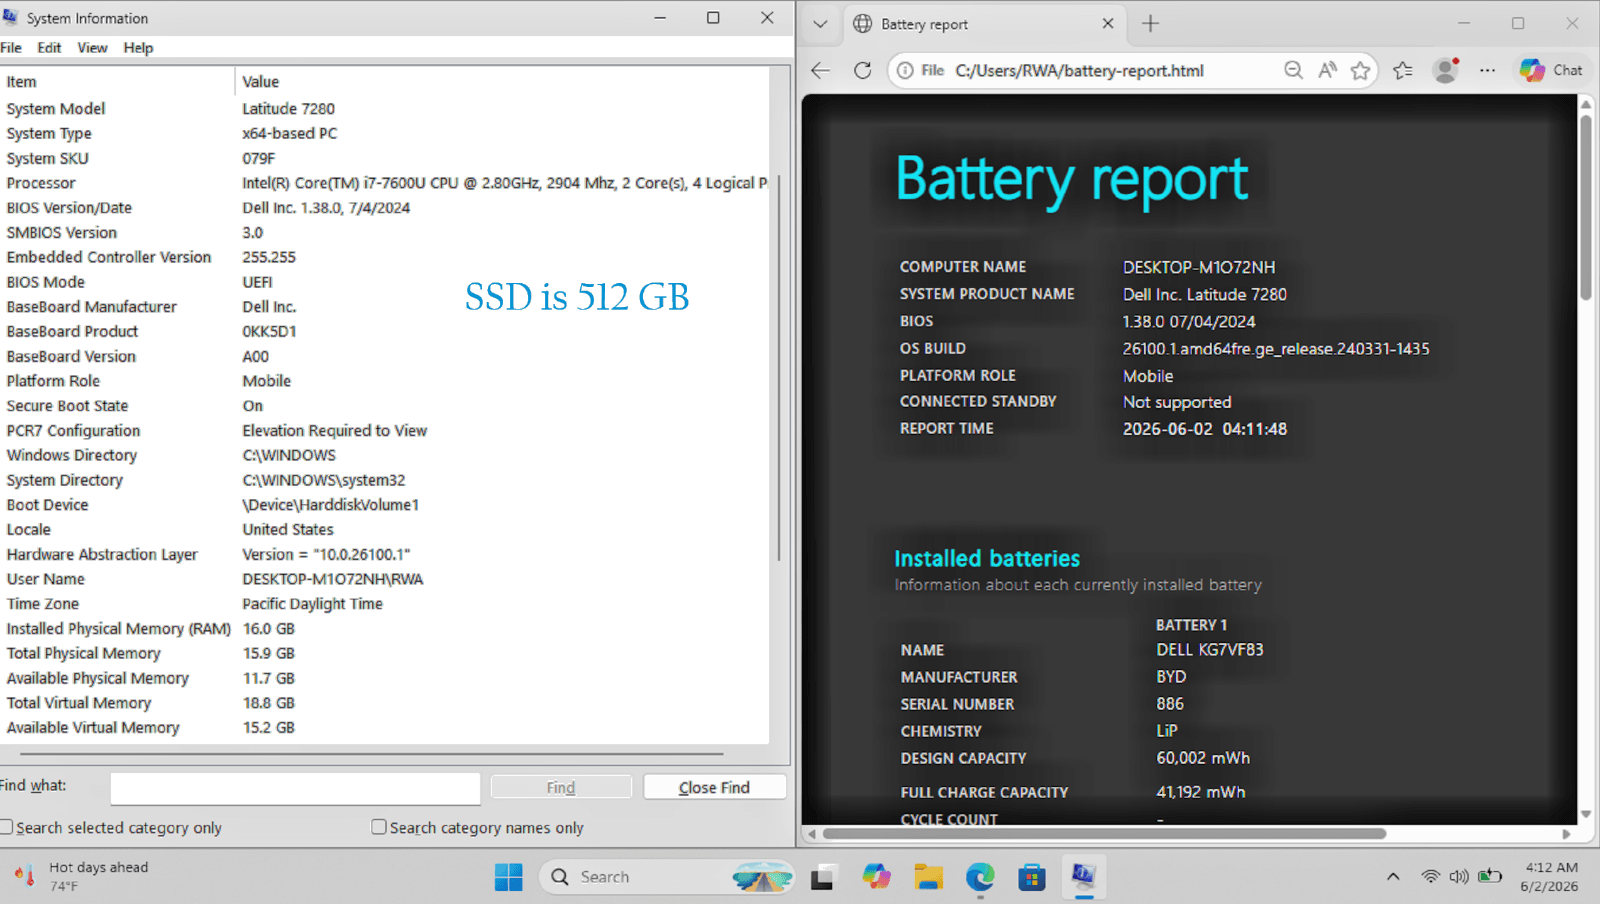Select the Secure Boot State row
Image resolution: width=1600 pixels, height=904 pixels.
click(x=385, y=406)
